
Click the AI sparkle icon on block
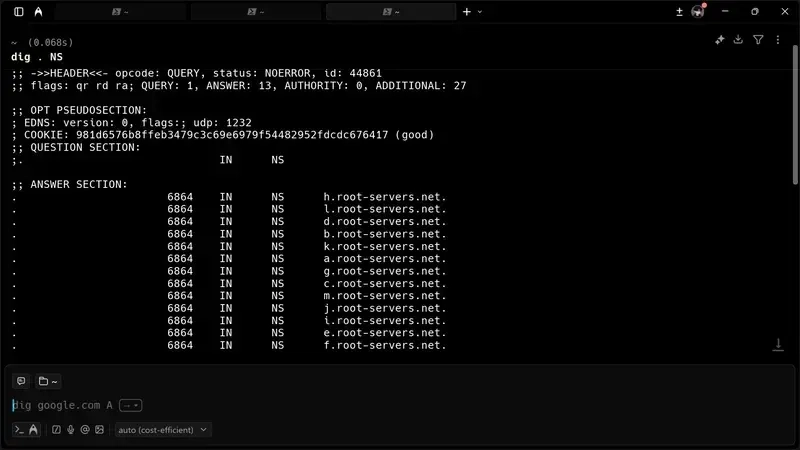[x=719, y=40]
